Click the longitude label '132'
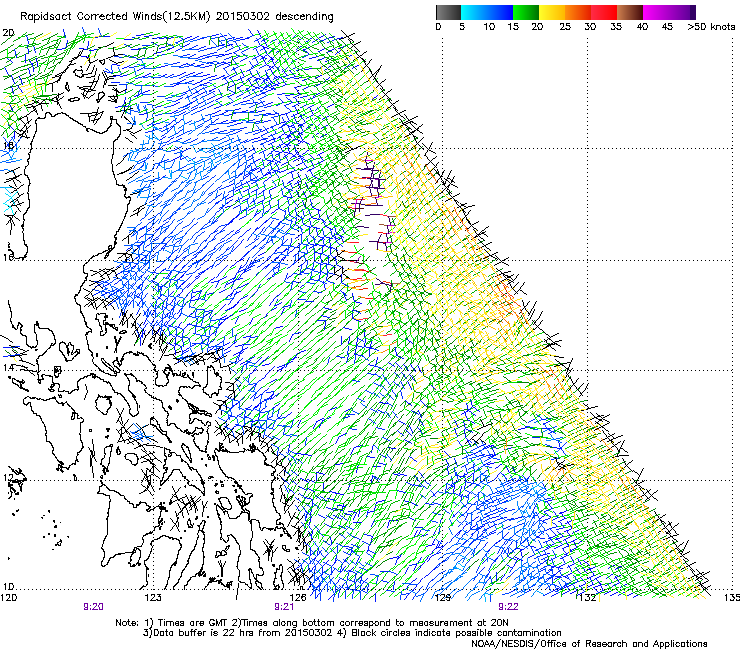This screenshot has width=740, height=650. 588,598
